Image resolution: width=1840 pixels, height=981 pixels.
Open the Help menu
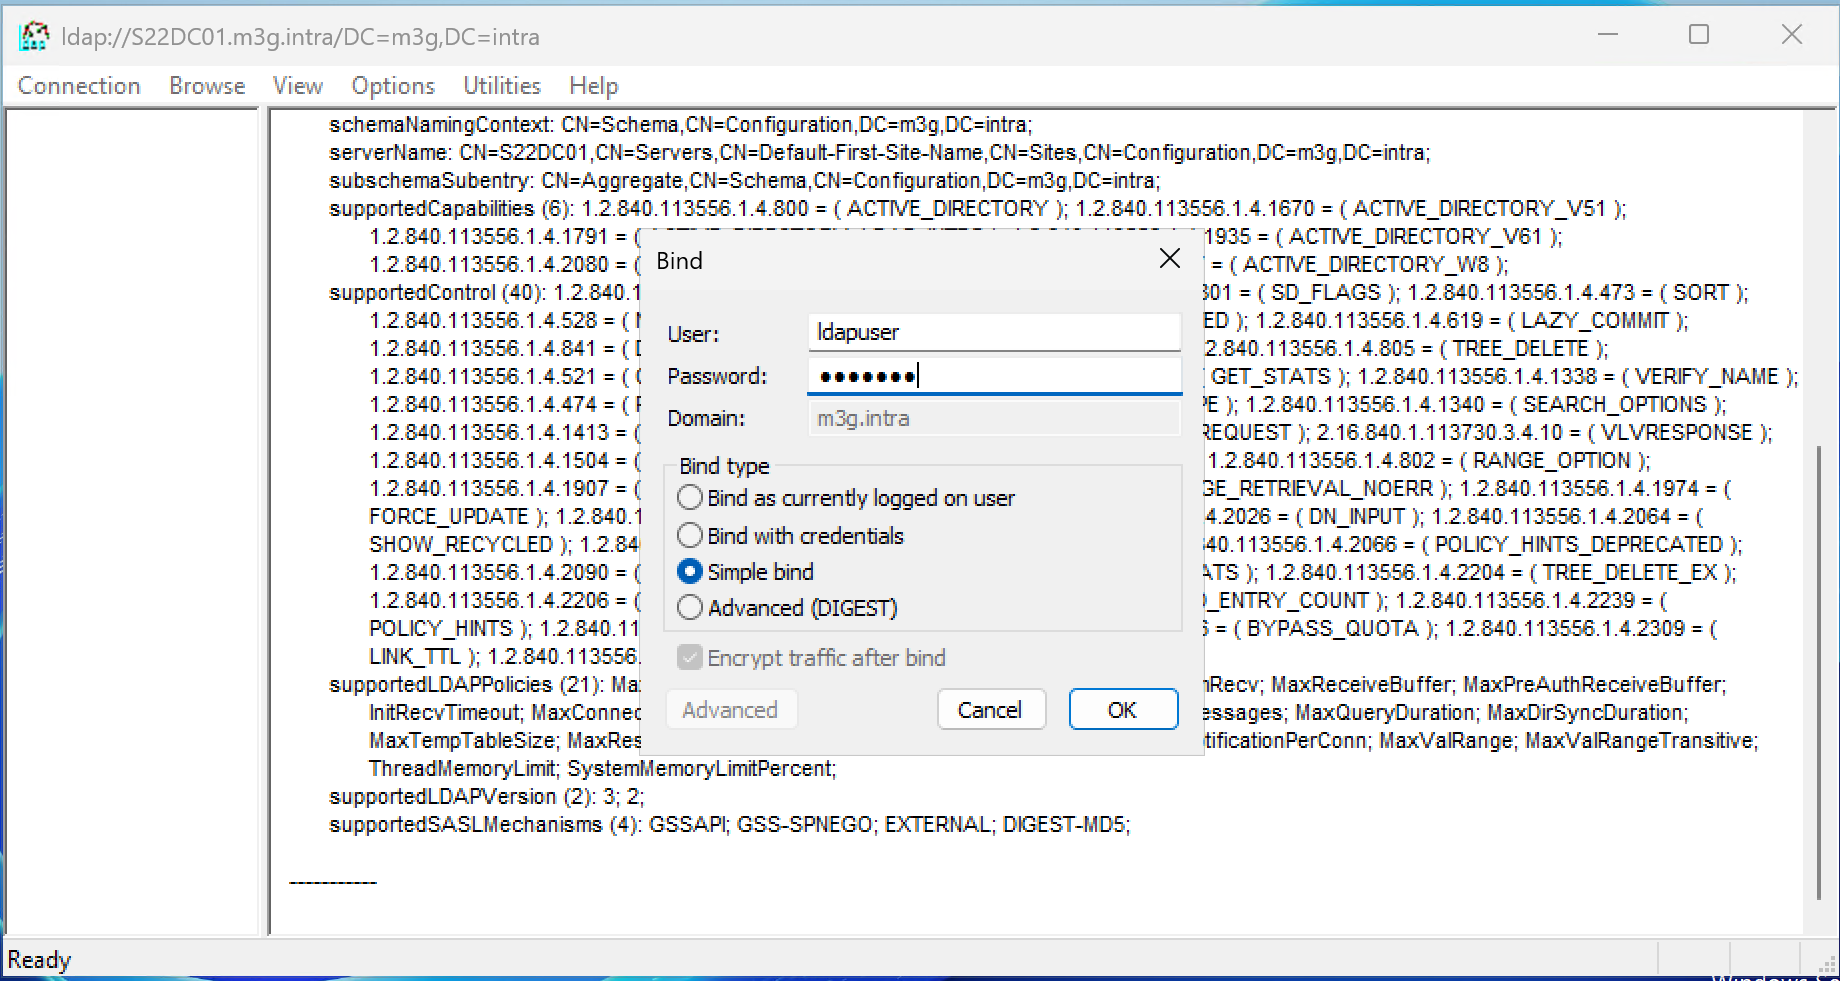point(594,86)
